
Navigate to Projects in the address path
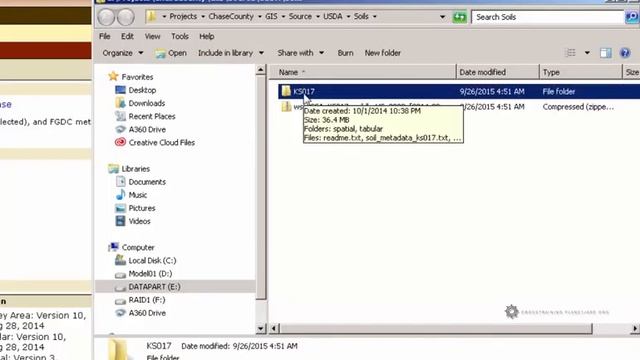(183, 17)
